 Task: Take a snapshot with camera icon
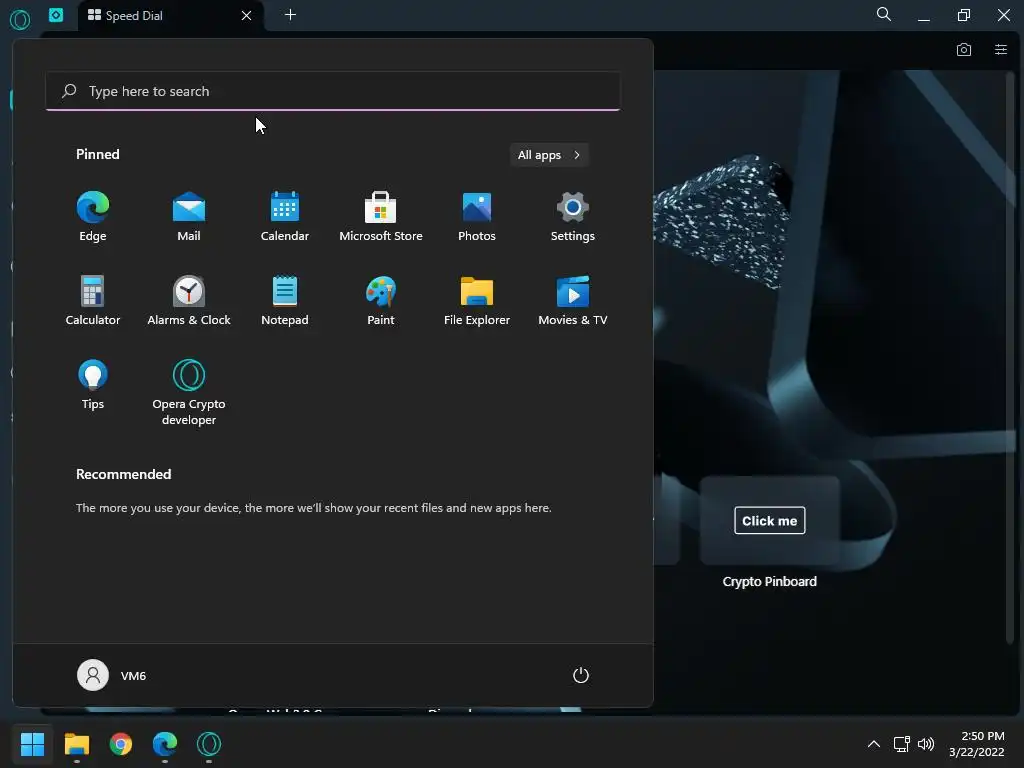pos(964,50)
